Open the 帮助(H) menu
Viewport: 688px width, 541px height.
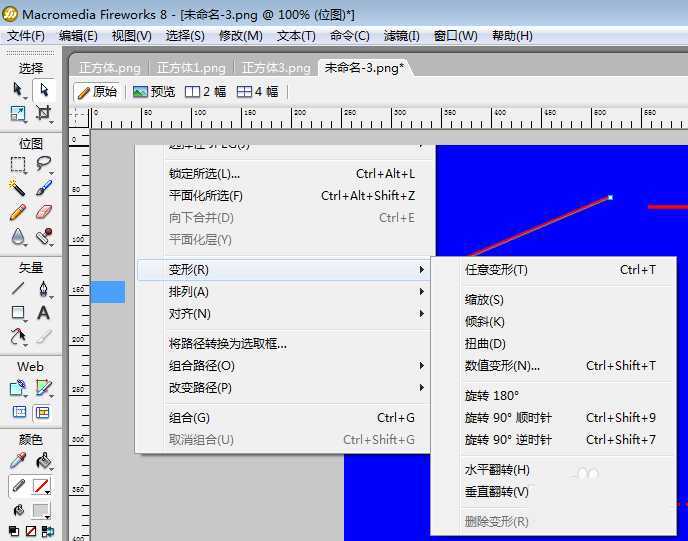[x=512, y=36]
